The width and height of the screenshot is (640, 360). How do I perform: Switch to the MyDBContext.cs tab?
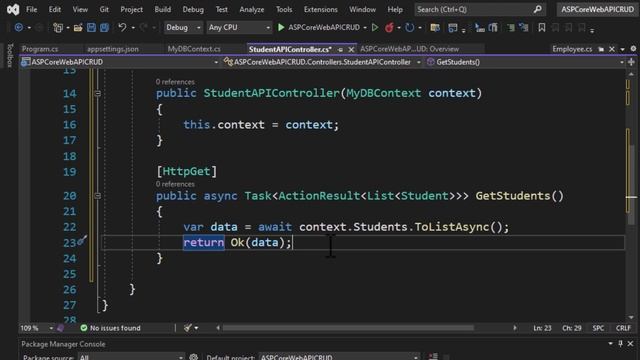point(194,49)
